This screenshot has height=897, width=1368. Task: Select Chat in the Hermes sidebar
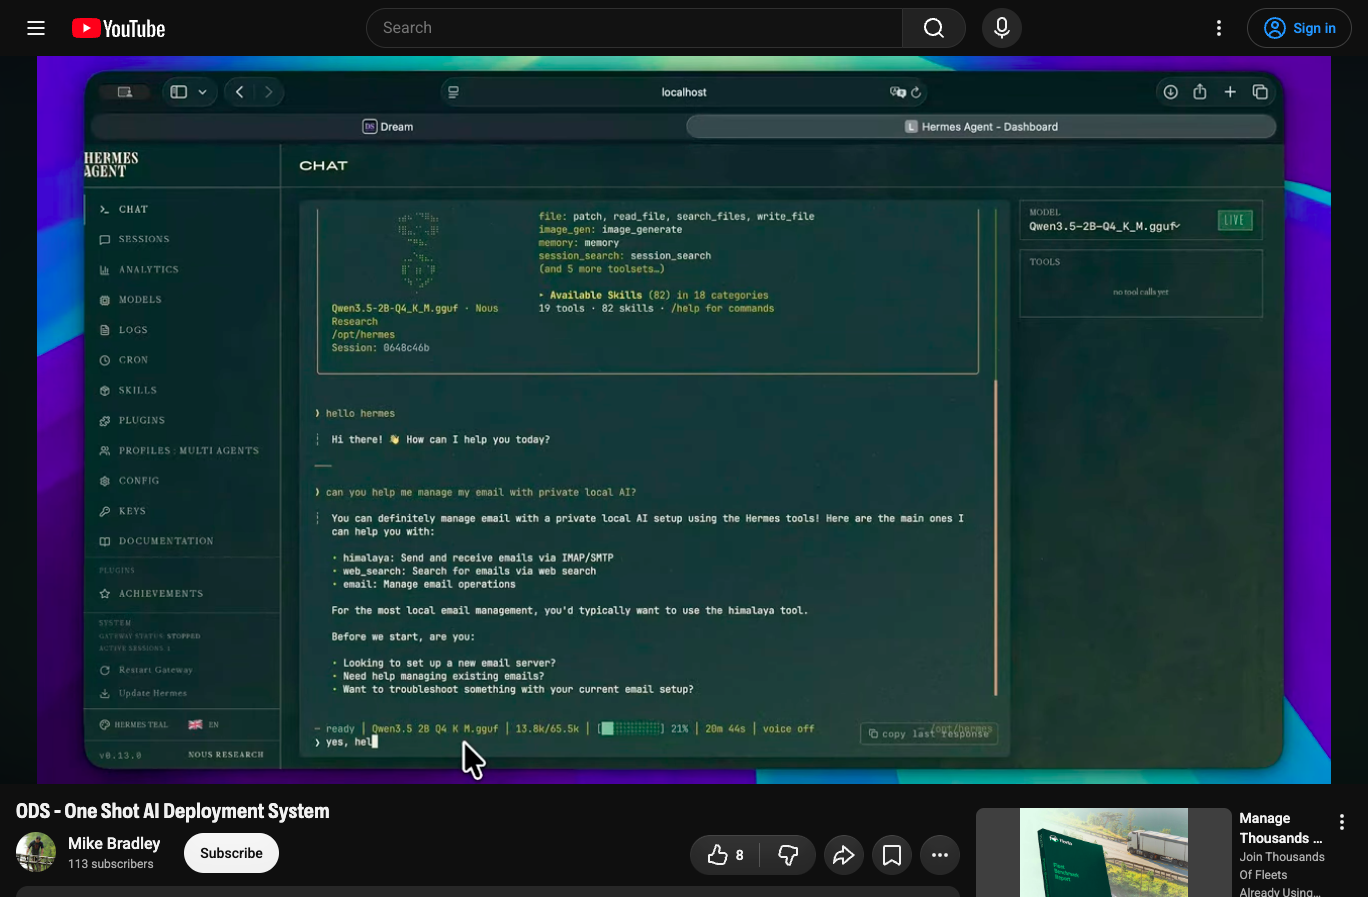(133, 209)
